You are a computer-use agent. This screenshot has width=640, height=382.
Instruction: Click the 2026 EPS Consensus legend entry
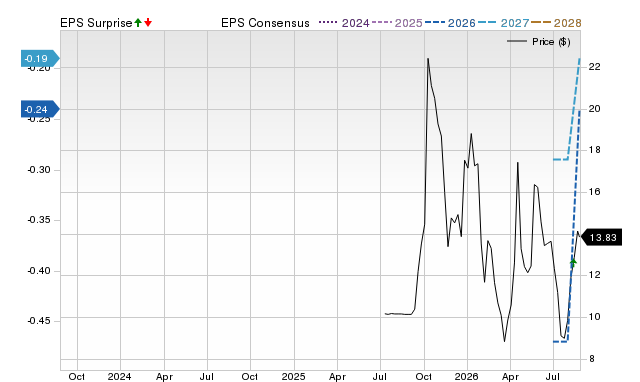(450, 23)
